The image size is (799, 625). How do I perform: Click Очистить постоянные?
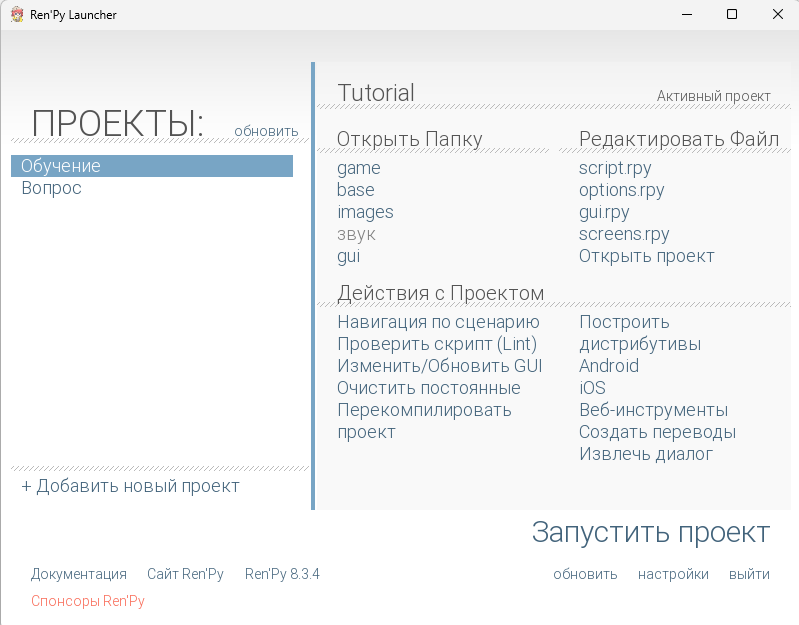429,388
